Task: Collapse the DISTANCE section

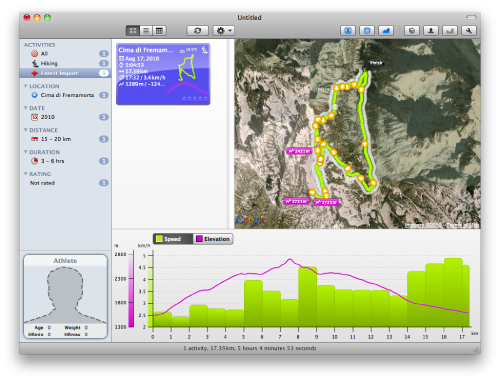Action: [25, 130]
